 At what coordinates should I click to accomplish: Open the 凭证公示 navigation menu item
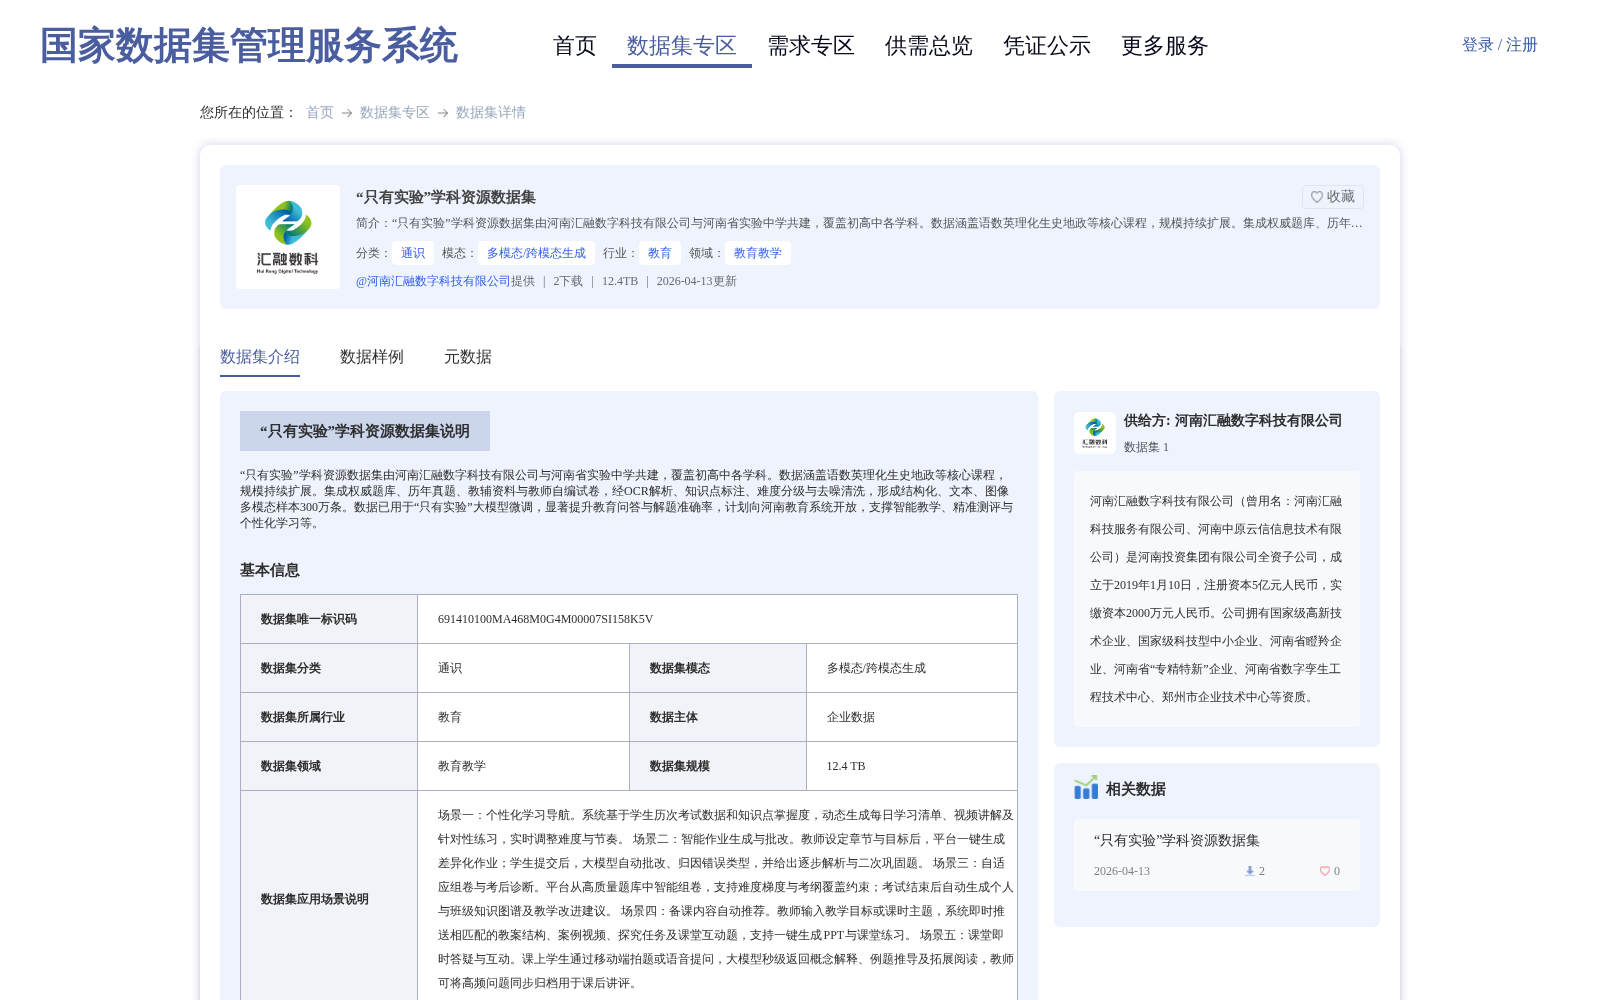[x=1047, y=46]
